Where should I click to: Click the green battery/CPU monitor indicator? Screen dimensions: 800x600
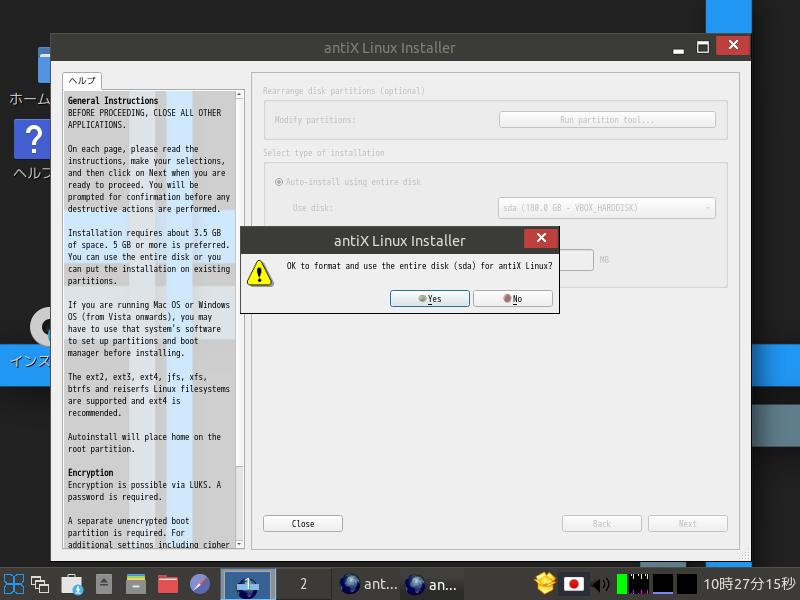(x=622, y=584)
